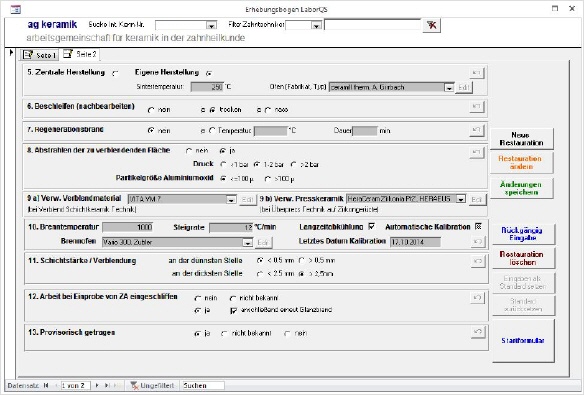The image size is (584, 395).
Task: Click Edit button next to Verblendmaterial field
Action: pos(247,200)
